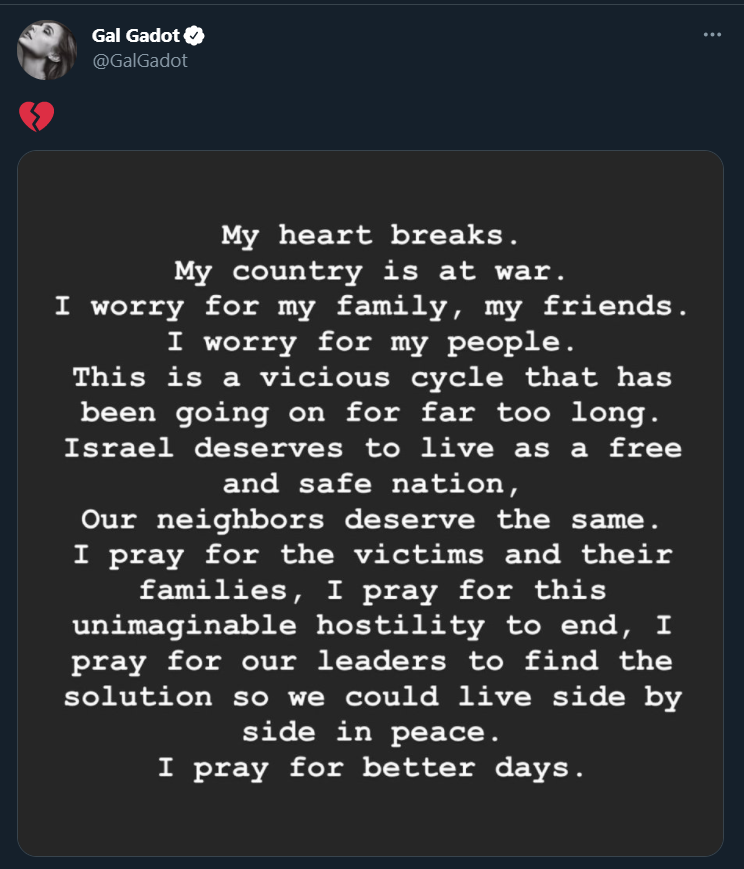The width and height of the screenshot is (744, 869).
Task: Click the blue verified badge
Action: pos(194,35)
